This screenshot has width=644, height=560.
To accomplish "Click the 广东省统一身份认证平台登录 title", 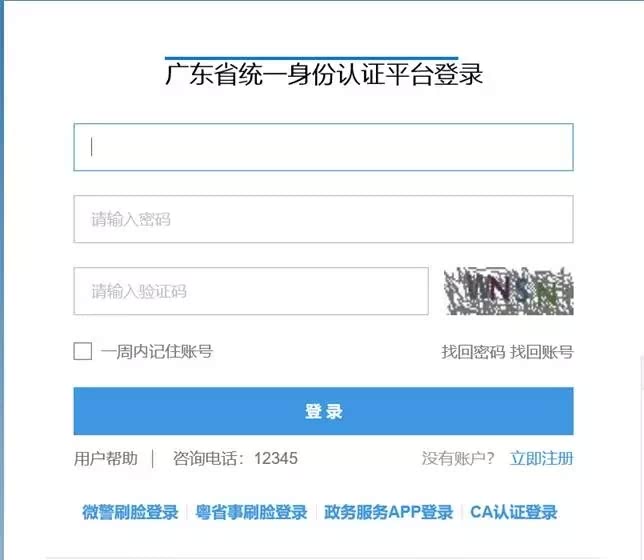I will (324, 75).
